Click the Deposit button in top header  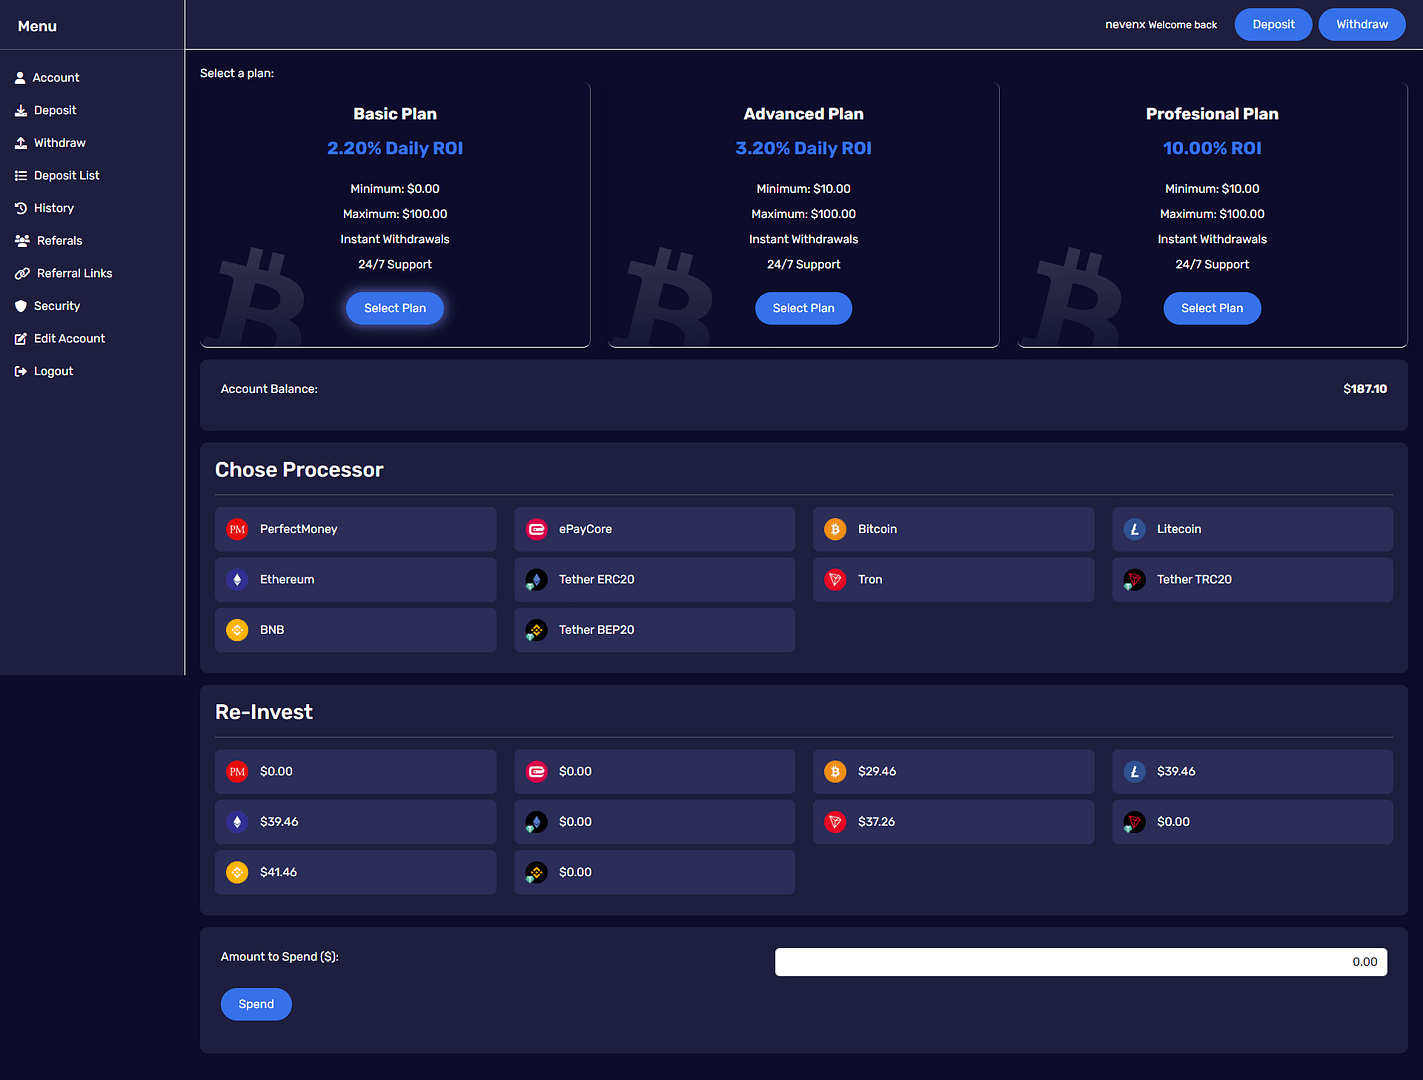(1273, 24)
